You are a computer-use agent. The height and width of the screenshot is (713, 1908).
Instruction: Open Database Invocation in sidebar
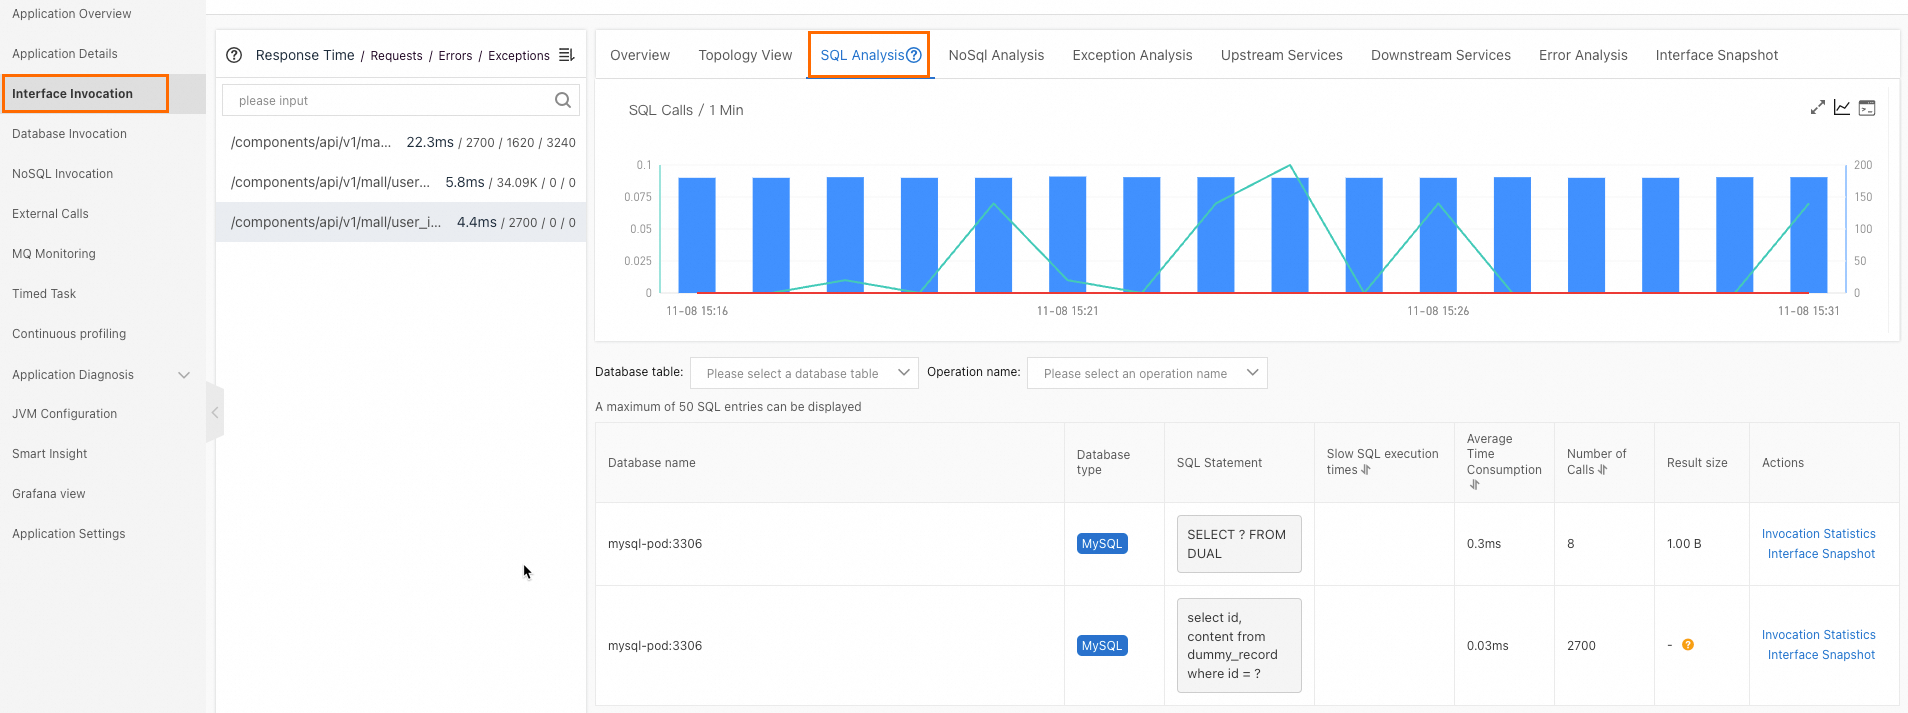pyautogui.click(x=69, y=134)
